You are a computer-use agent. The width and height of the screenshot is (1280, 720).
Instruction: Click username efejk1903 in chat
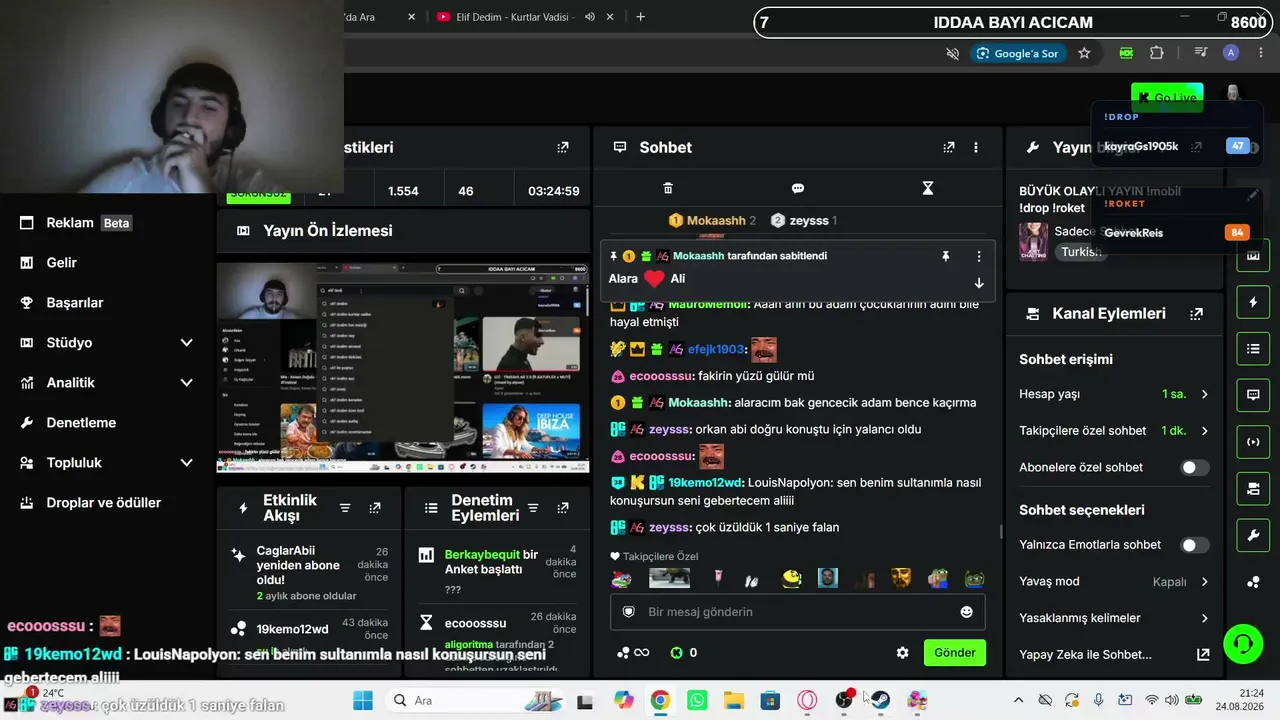click(715, 349)
